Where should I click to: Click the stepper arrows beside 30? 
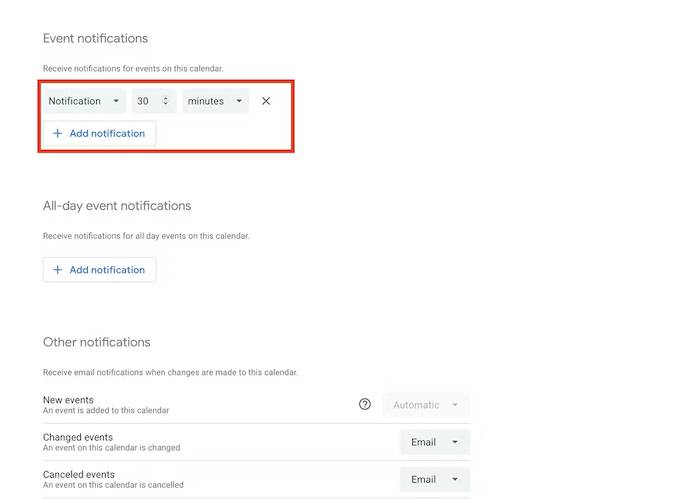166,101
